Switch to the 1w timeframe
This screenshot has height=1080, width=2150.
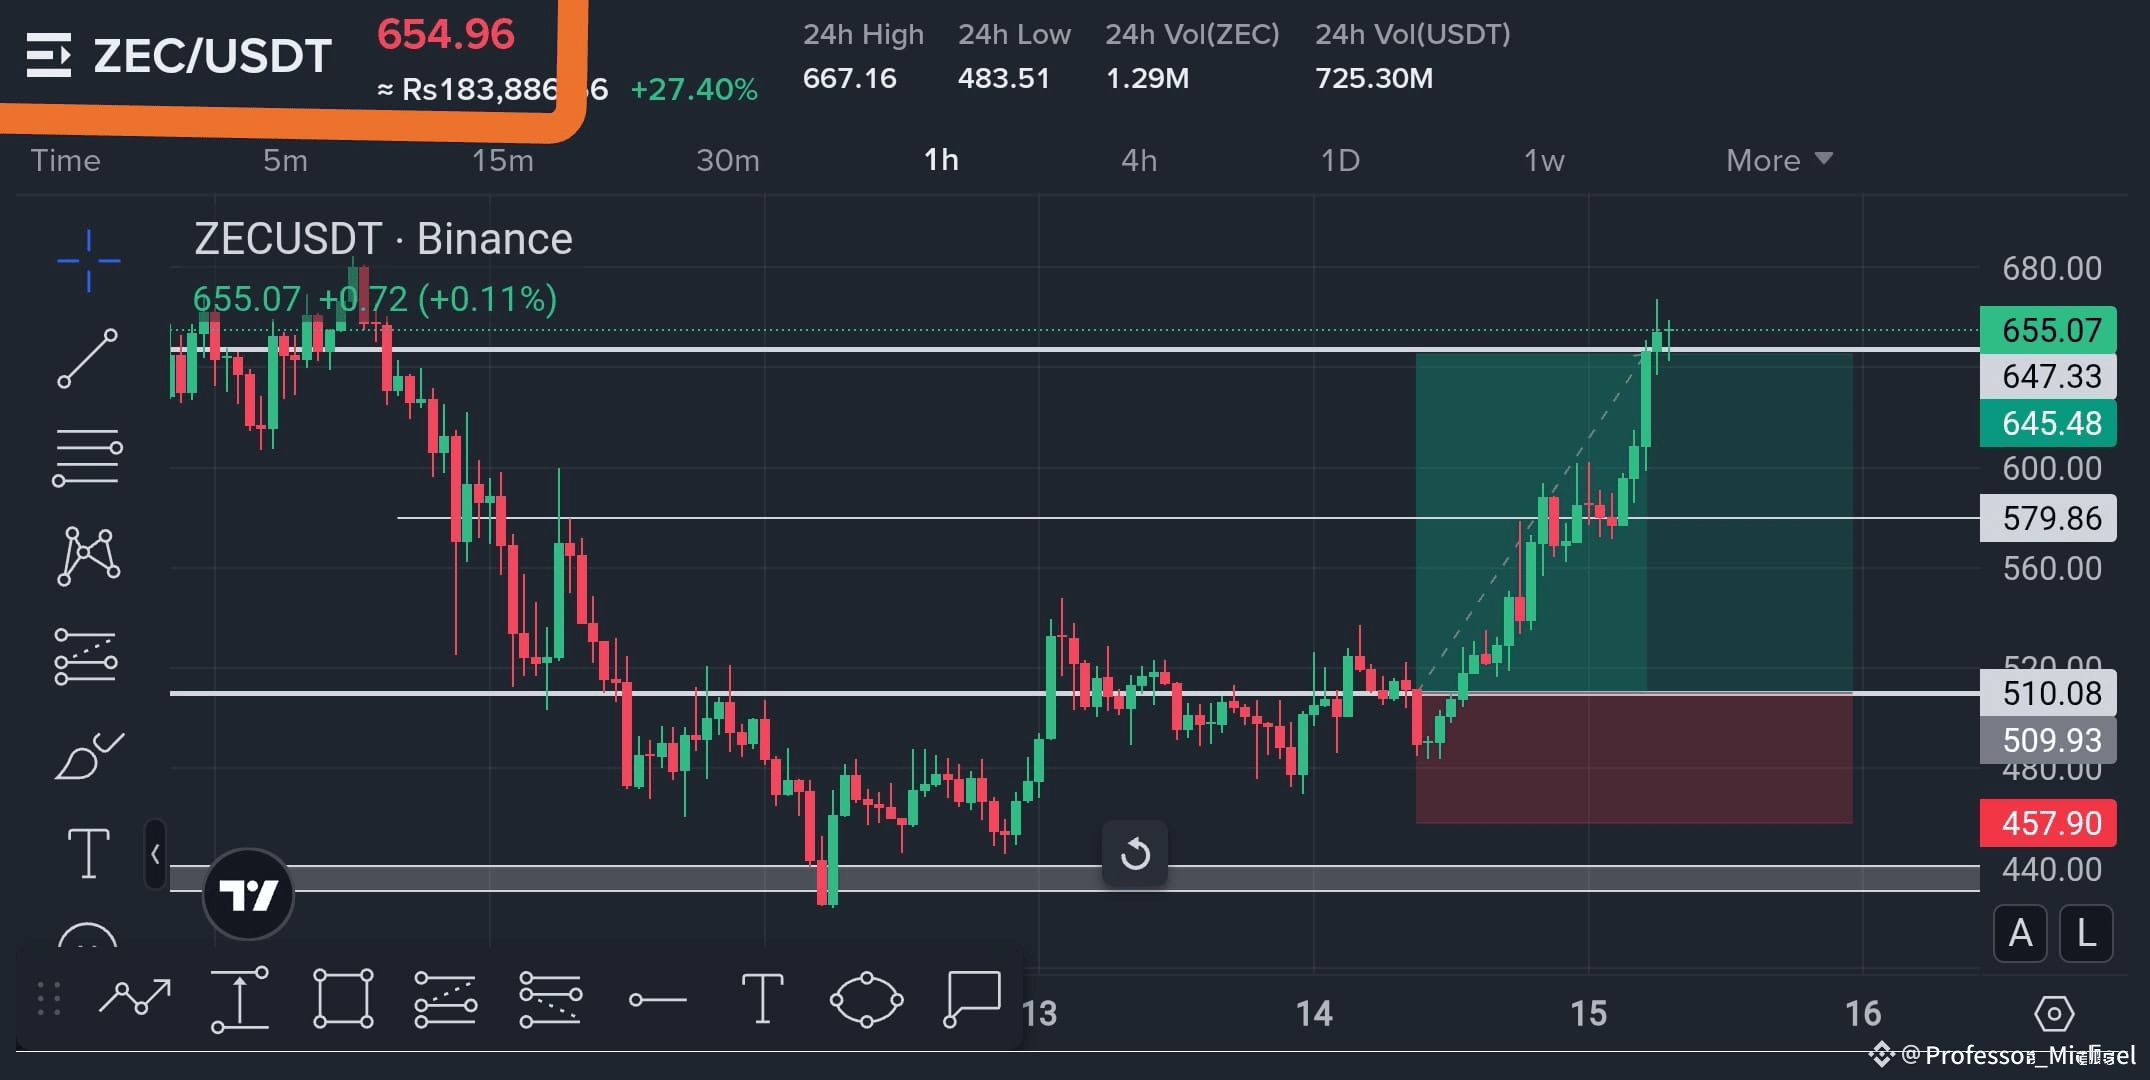click(1544, 160)
